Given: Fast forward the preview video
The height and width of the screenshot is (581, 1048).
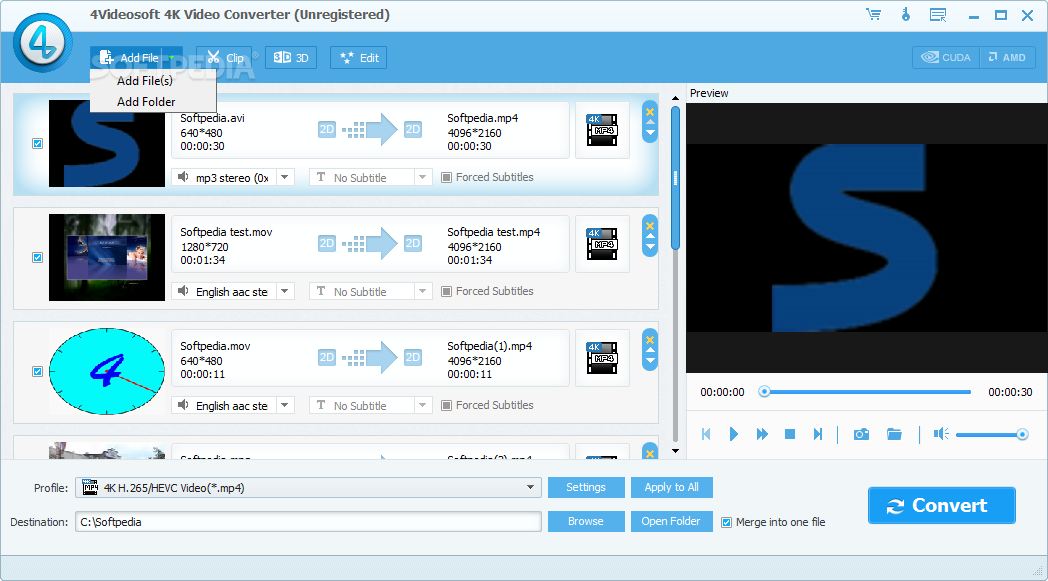Looking at the screenshot, I should coord(762,435).
